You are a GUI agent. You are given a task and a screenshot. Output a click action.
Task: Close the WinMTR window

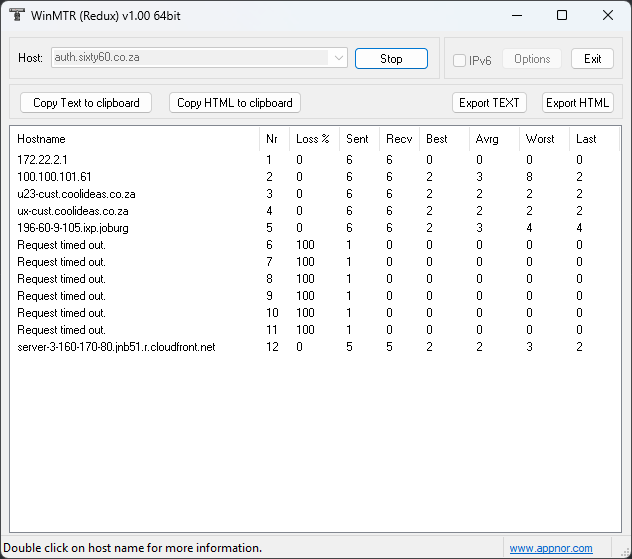[608, 15]
